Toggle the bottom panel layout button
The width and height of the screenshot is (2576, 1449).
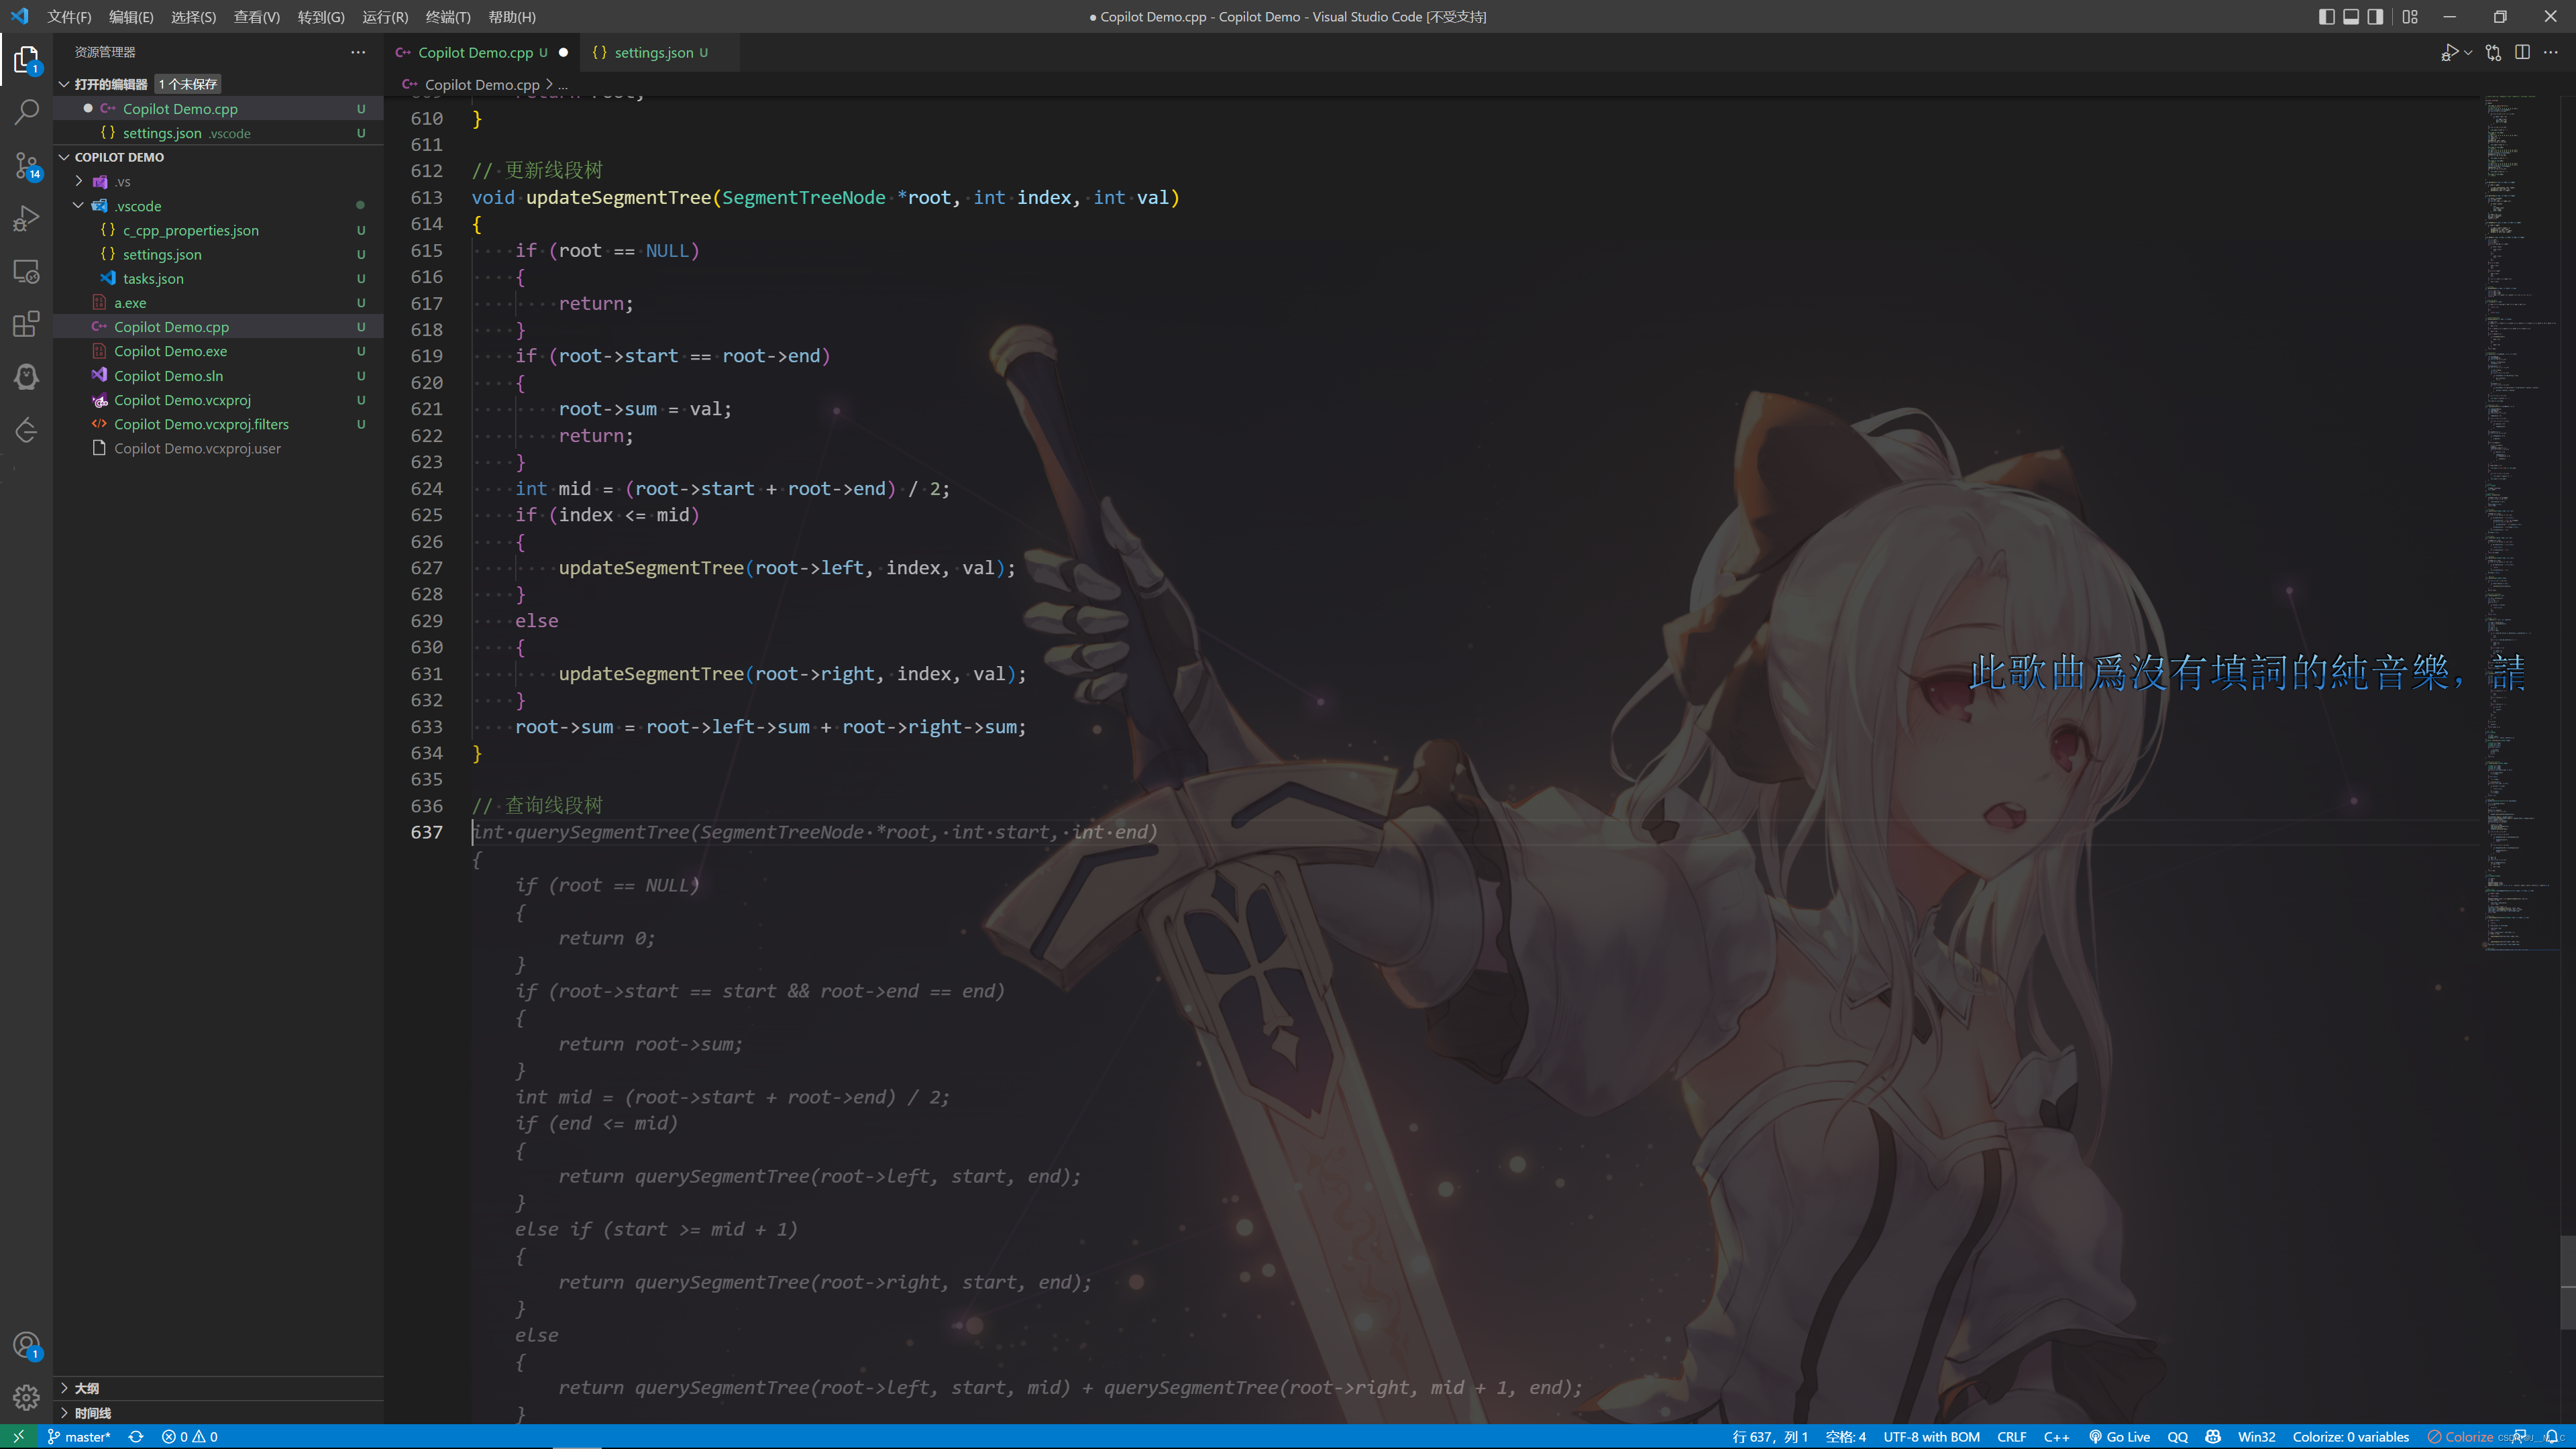pyautogui.click(x=2351, y=17)
